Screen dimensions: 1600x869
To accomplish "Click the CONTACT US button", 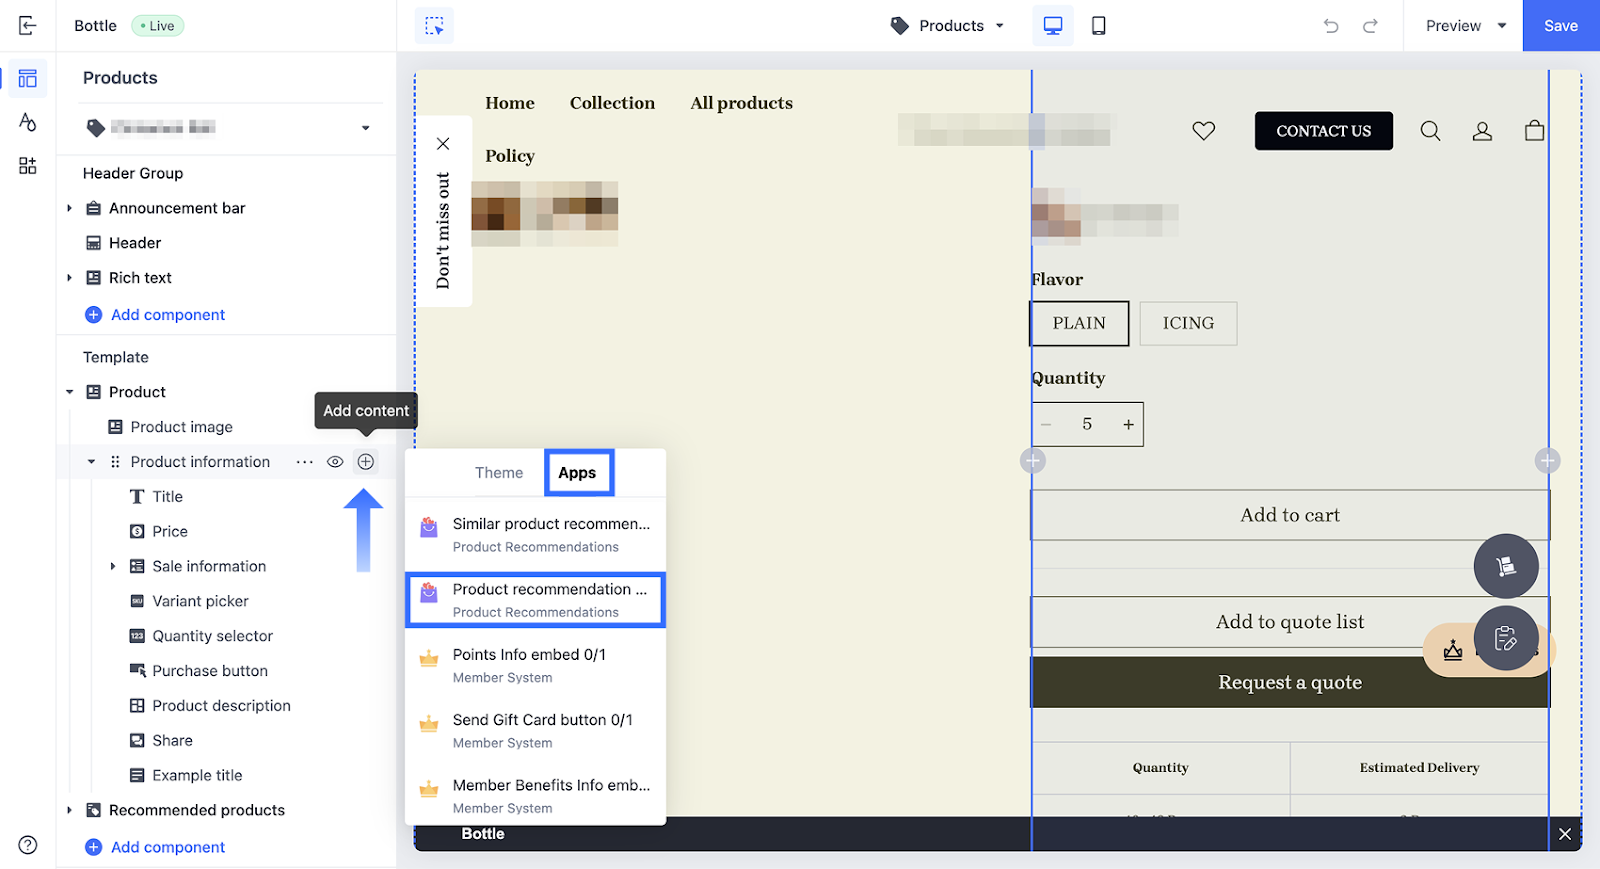I will [x=1324, y=131].
